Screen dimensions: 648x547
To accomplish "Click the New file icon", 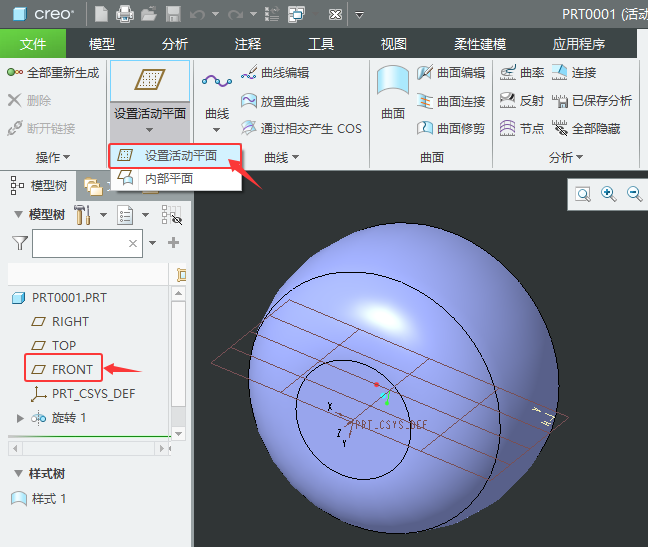I will 101,14.
